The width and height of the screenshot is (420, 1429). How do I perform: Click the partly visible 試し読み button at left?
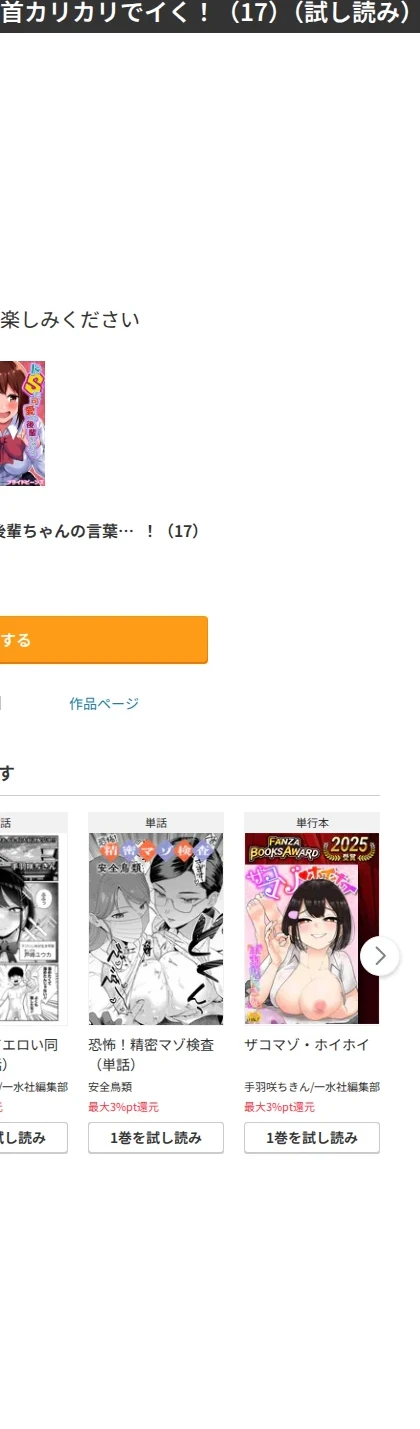(x=33, y=1138)
